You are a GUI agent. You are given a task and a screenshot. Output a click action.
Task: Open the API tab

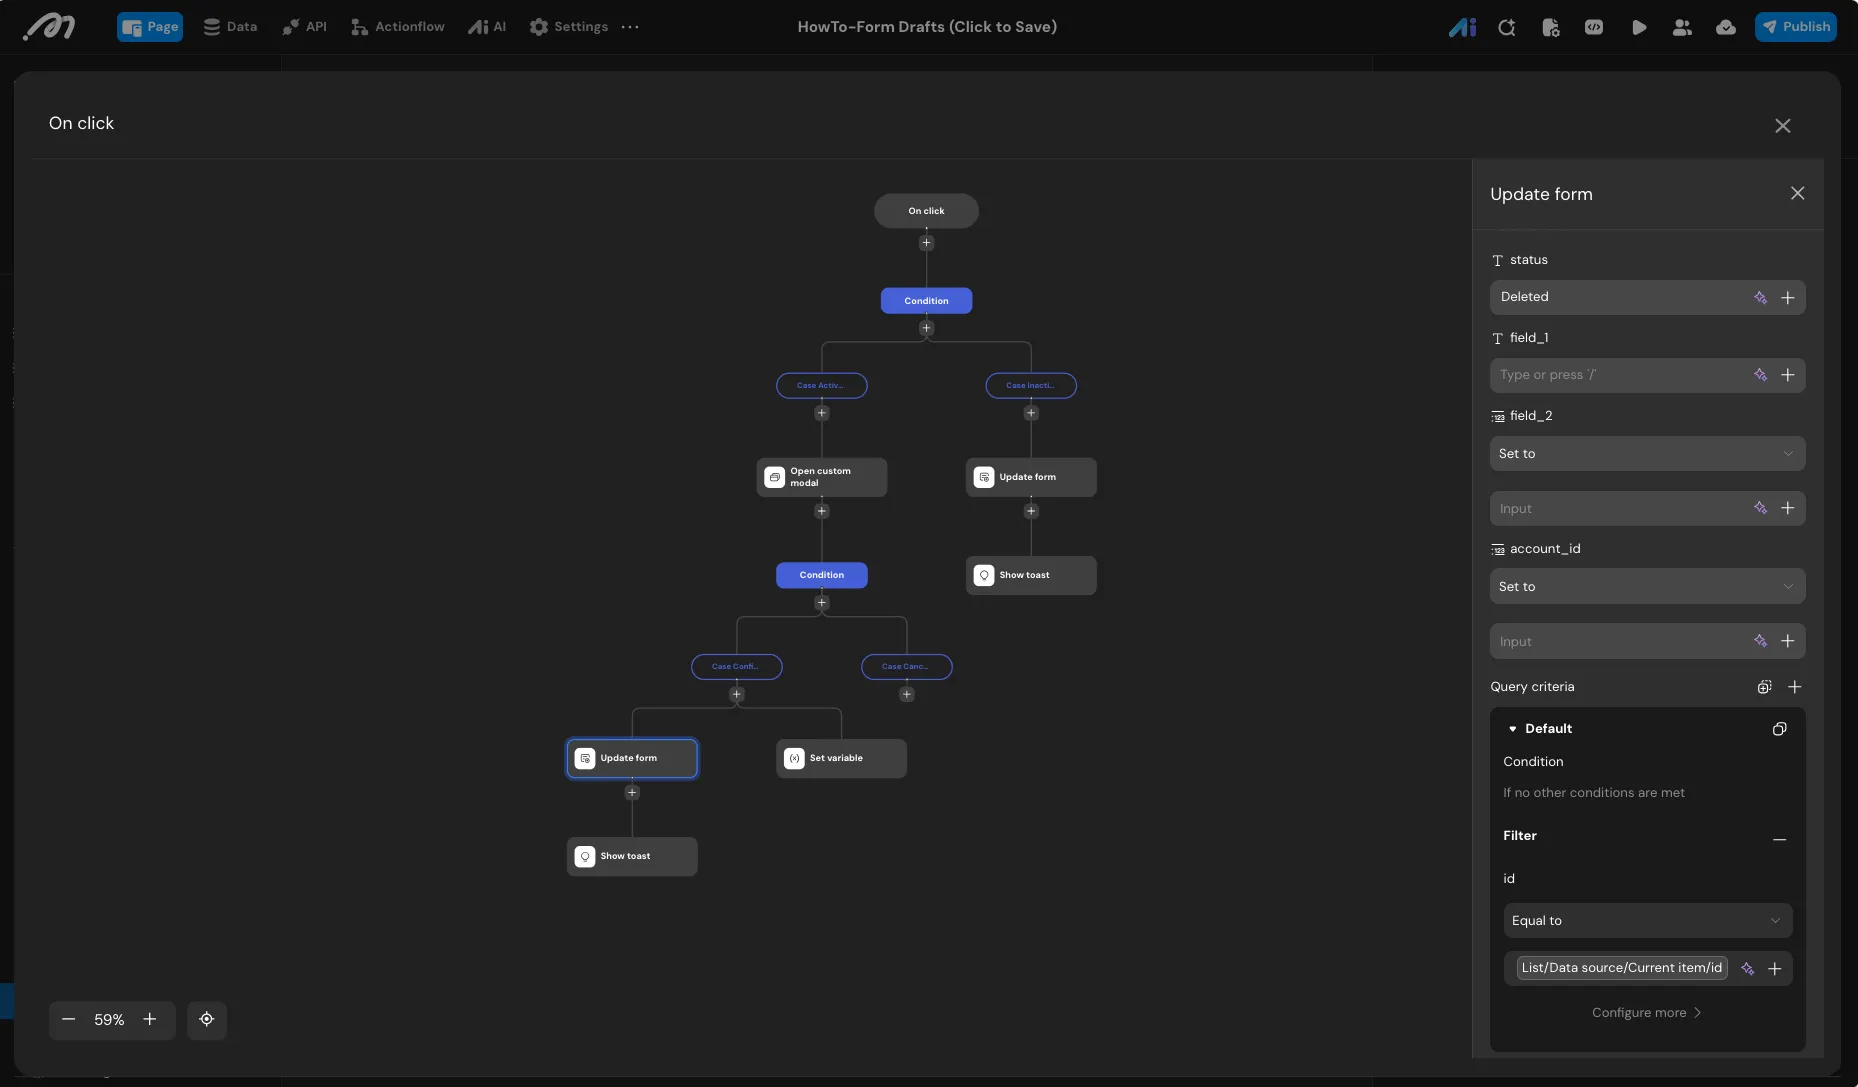(304, 27)
